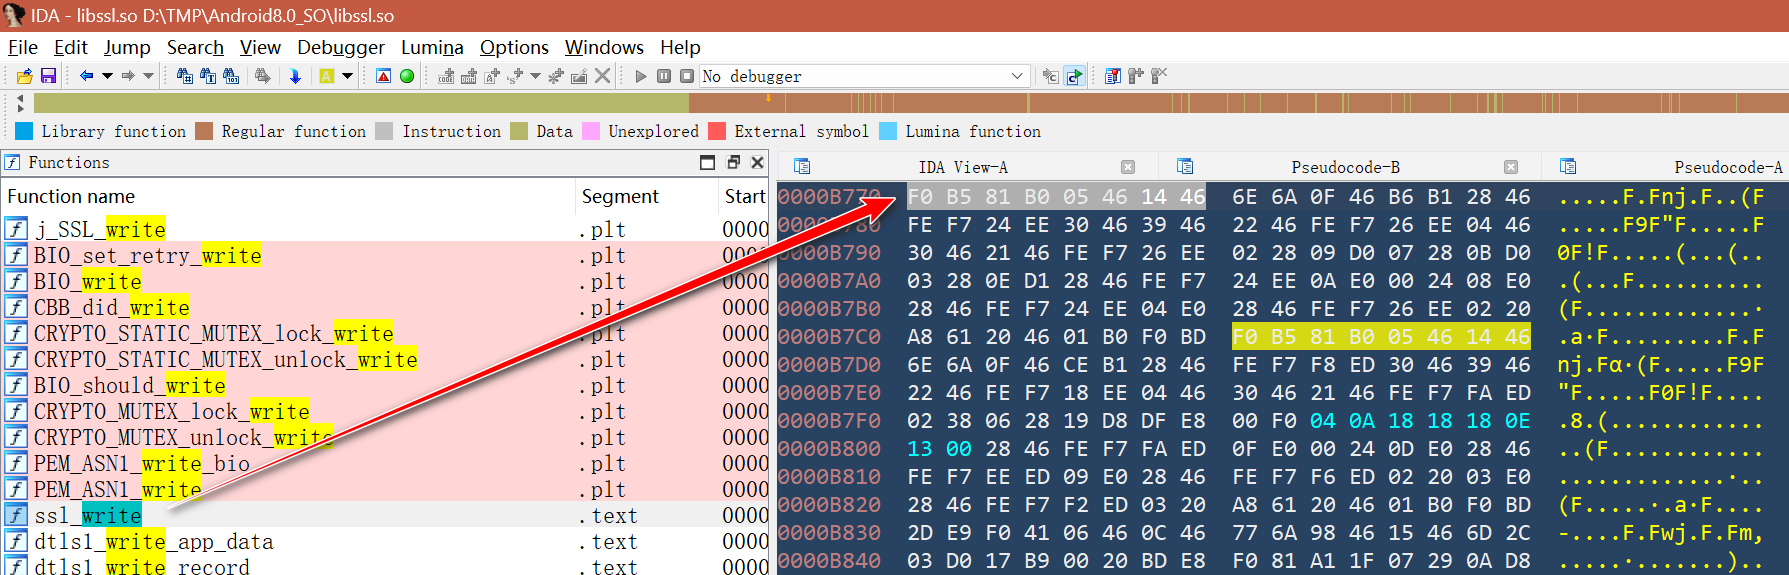This screenshot has width=1789, height=575.
Task: Pause the process with the pause button
Action: [x=664, y=76]
